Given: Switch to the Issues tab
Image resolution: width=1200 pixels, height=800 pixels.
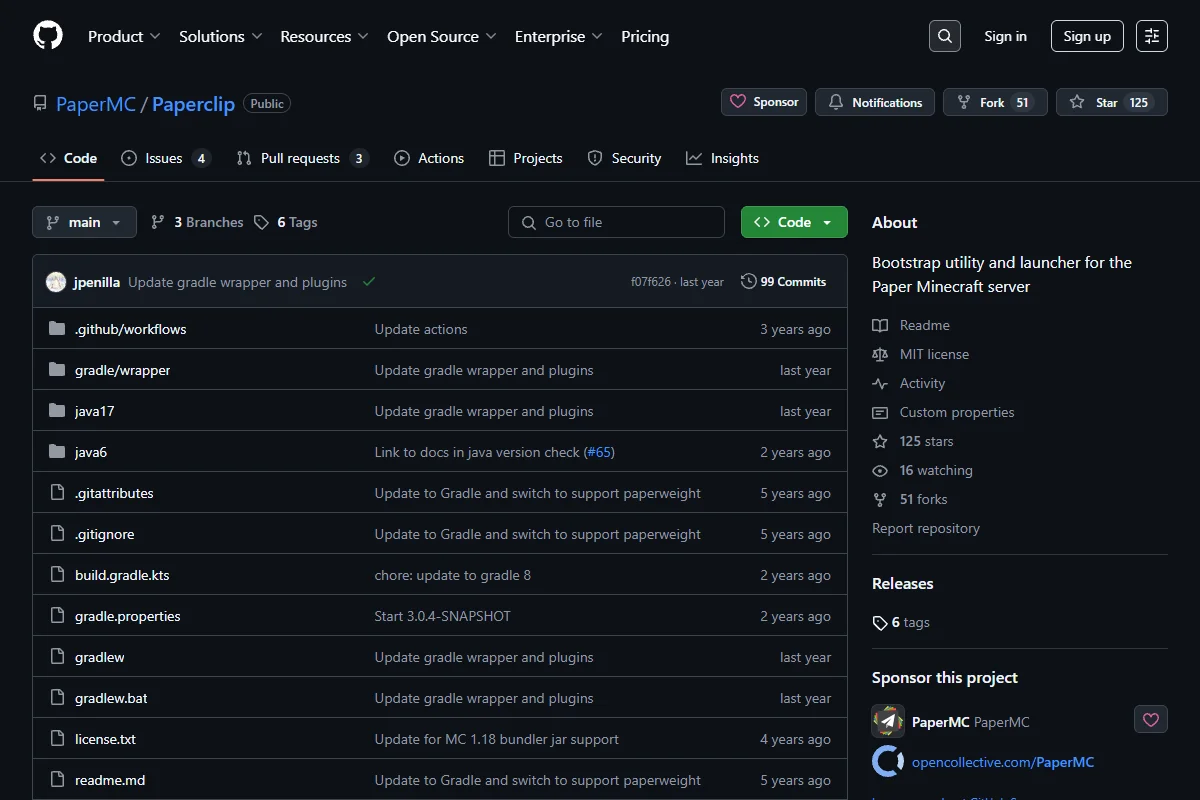Looking at the screenshot, I should [166, 158].
